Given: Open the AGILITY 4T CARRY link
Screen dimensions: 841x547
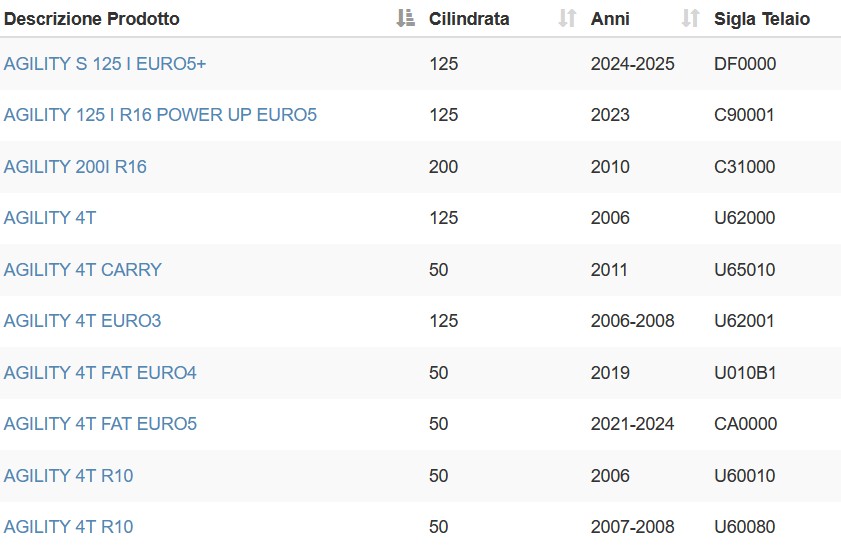Looking at the screenshot, I should (83, 270).
